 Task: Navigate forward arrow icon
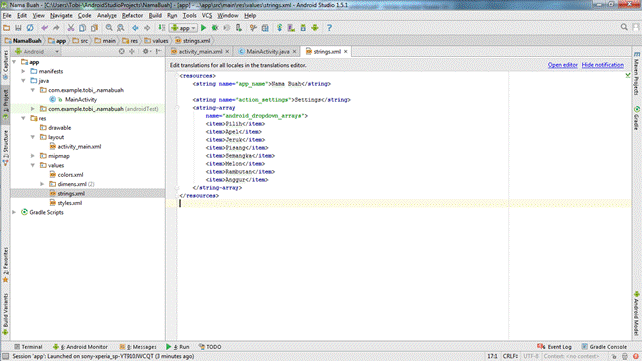147,28
